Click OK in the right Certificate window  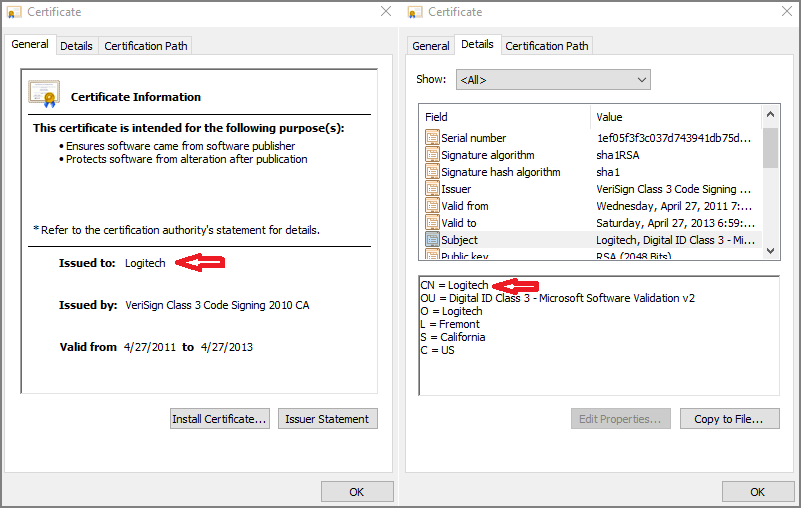(x=758, y=492)
